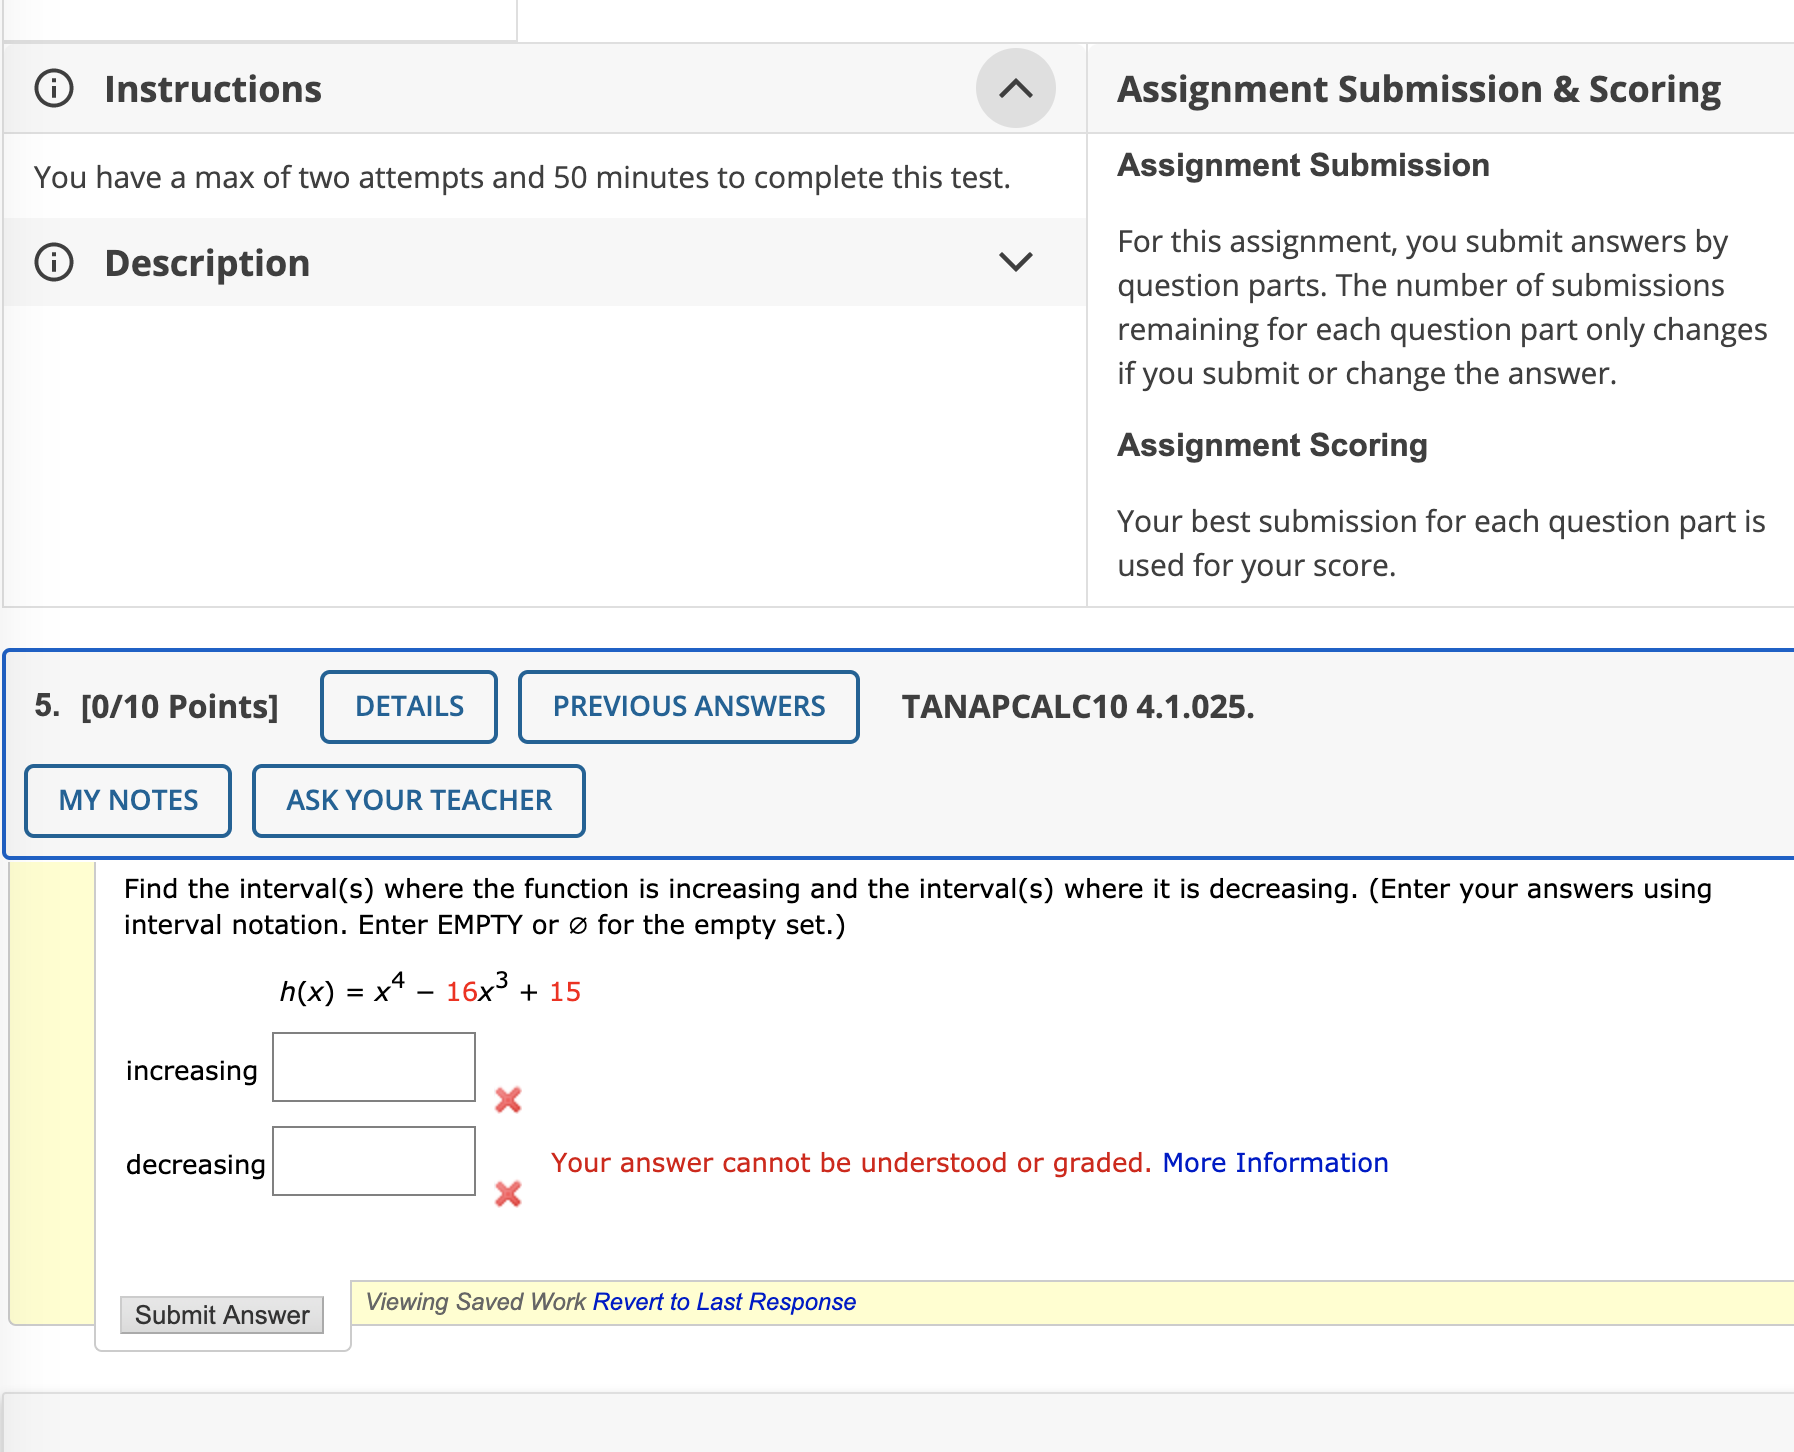Click the Description header to expand it

tap(205, 262)
